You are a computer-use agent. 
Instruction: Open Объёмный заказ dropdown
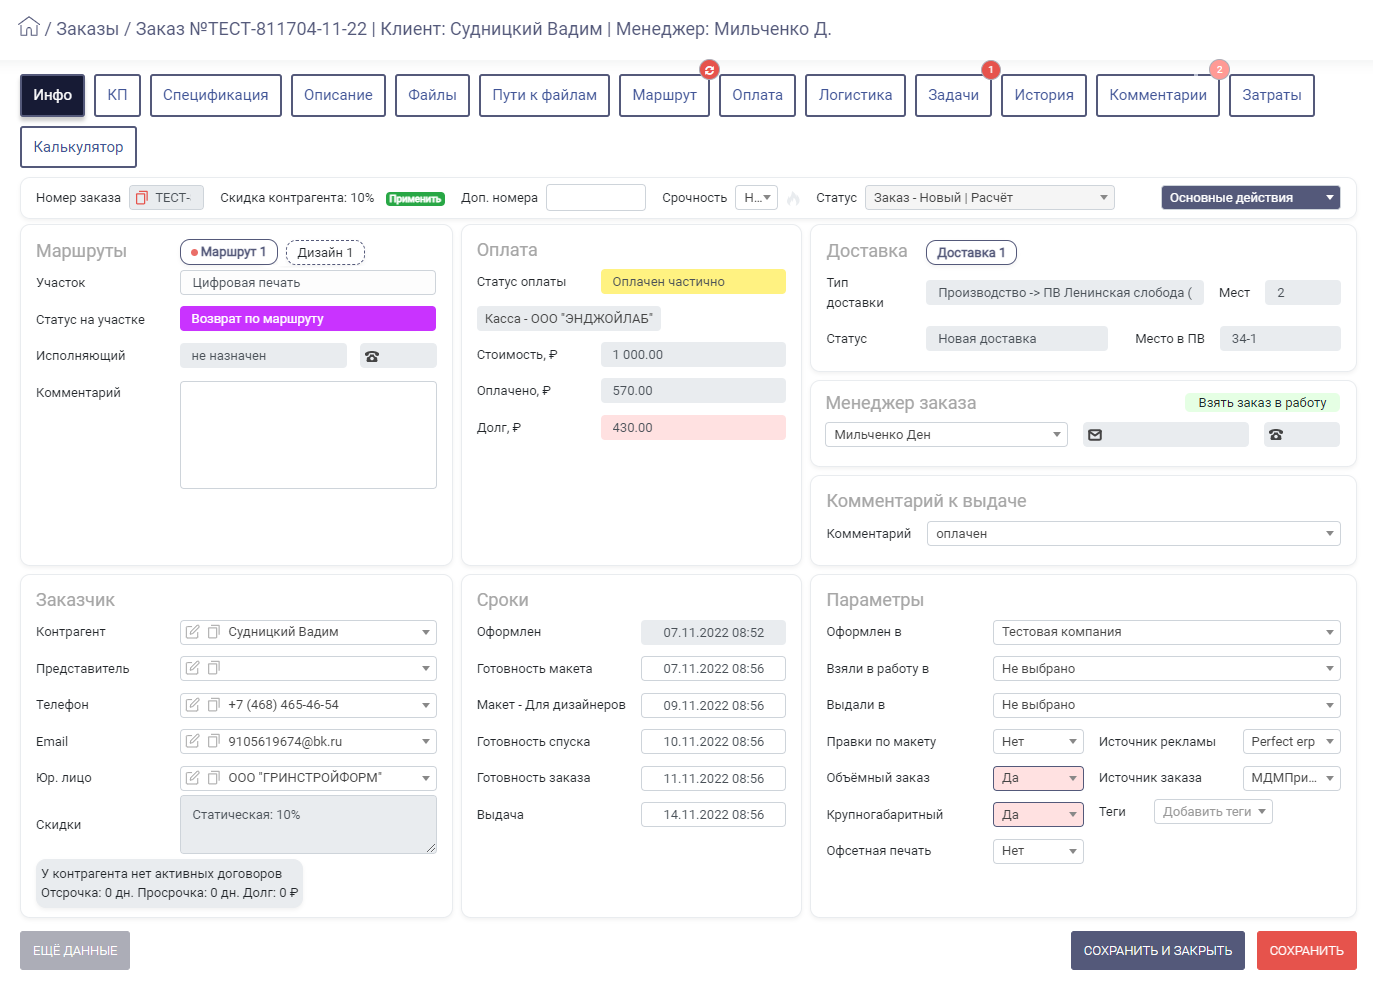(x=1038, y=778)
